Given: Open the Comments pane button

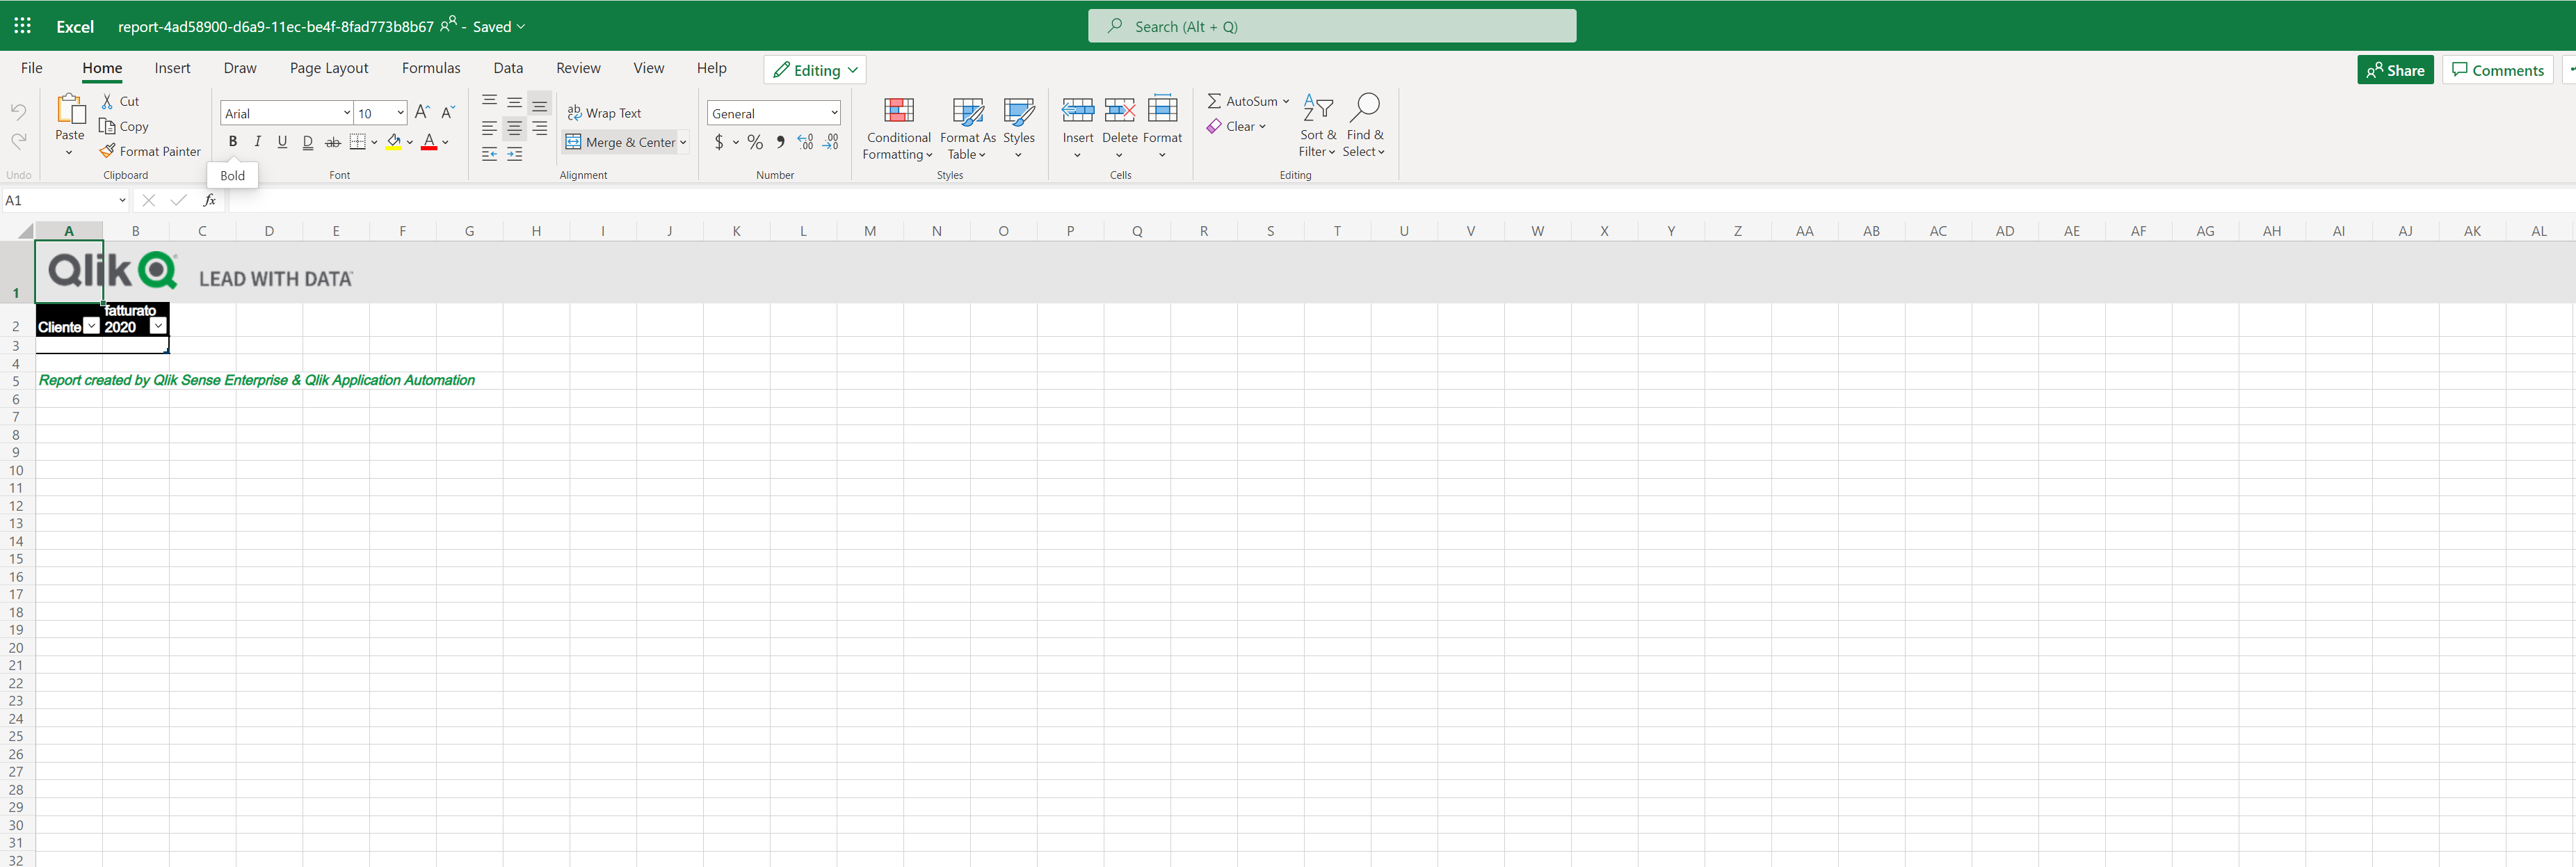Looking at the screenshot, I should point(2497,70).
